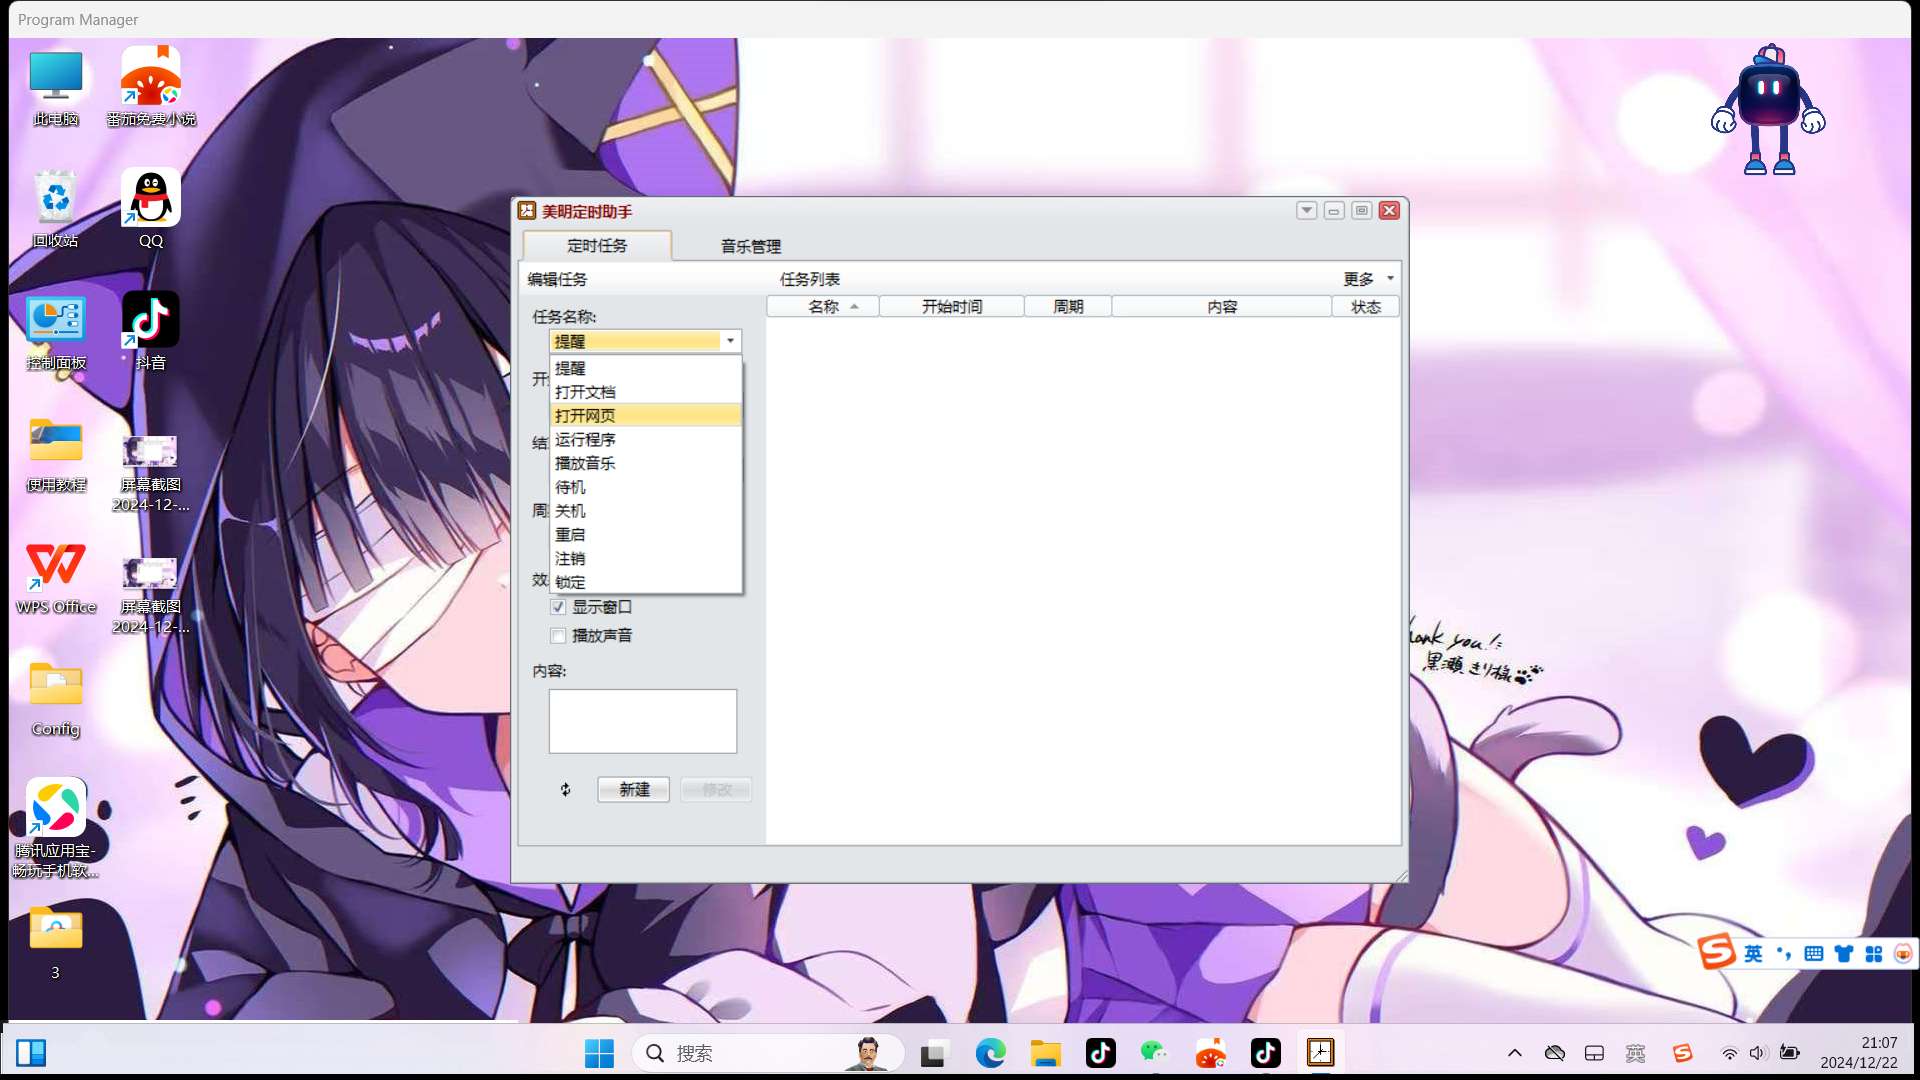The height and width of the screenshot is (1080, 1920).
Task: Open the clock showing 21:07 2024/12/22
Action: pyautogui.click(x=1859, y=1053)
